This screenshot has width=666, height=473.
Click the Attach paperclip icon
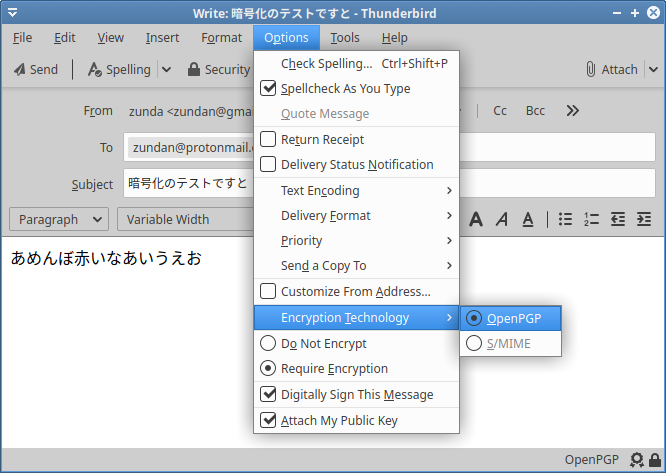click(590, 69)
